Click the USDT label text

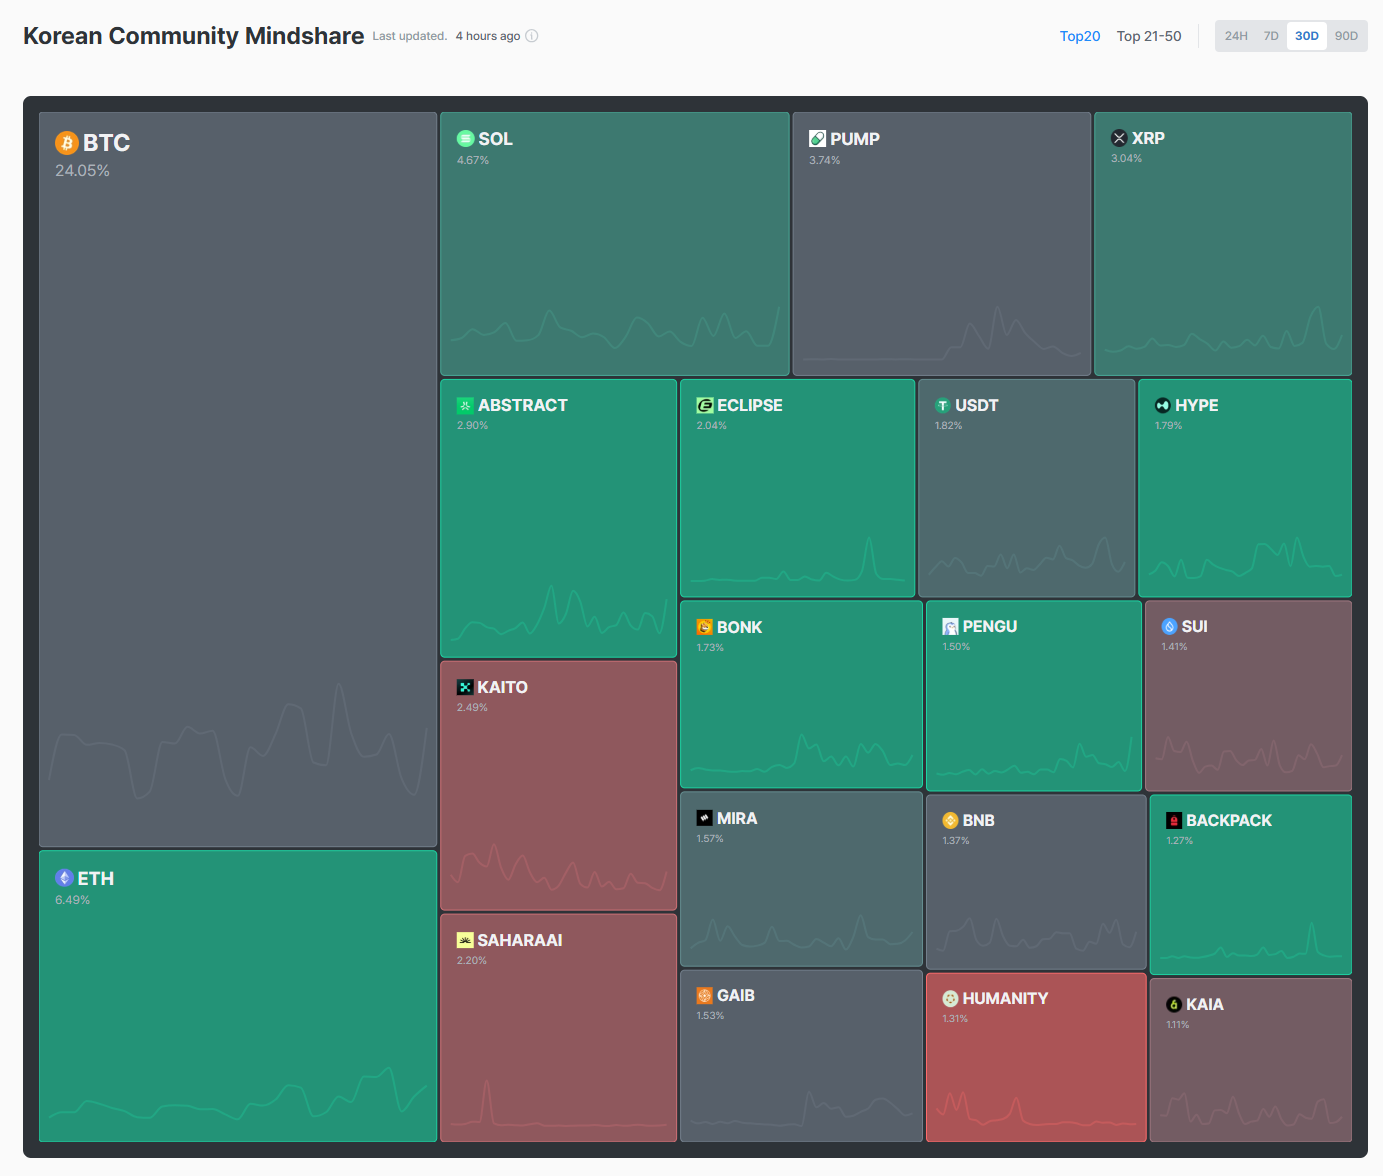[x=977, y=405]
